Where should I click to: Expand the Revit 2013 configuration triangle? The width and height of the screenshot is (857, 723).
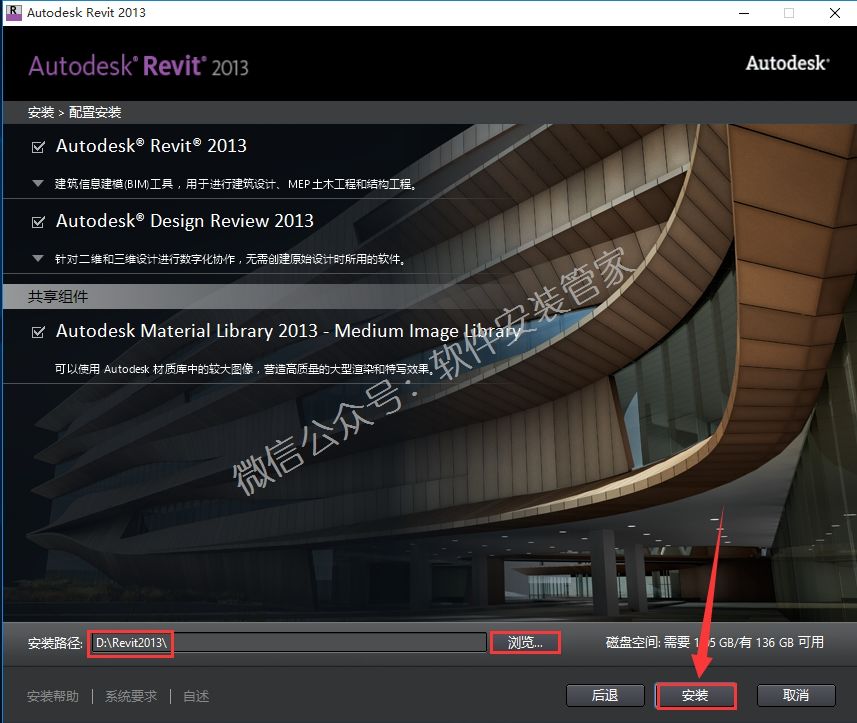click(38, 184)
